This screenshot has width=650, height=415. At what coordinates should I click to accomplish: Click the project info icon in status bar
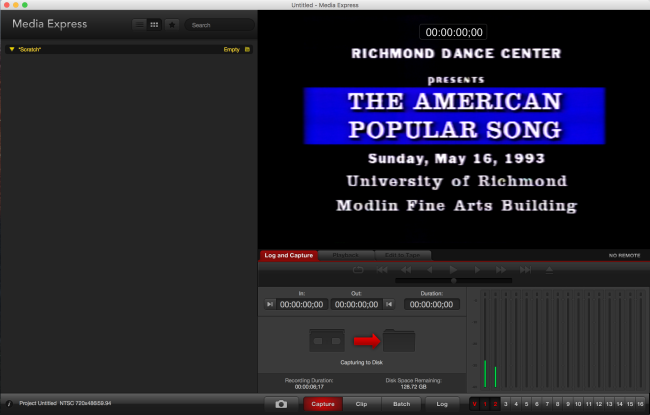tap(10, 403)
